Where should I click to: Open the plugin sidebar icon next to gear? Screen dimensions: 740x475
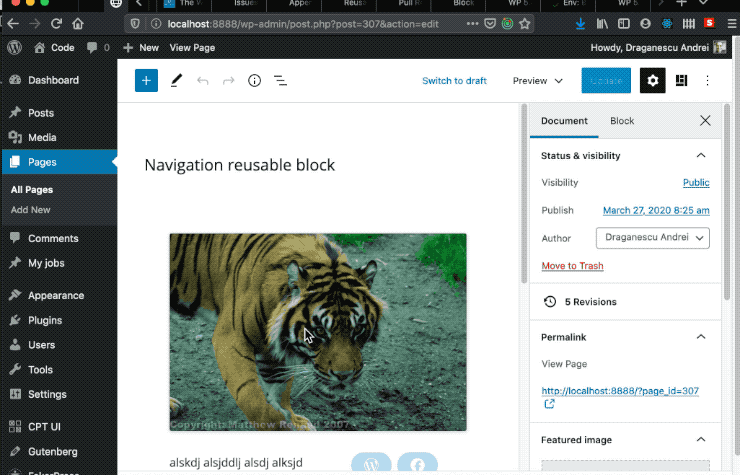coord(681,81)
